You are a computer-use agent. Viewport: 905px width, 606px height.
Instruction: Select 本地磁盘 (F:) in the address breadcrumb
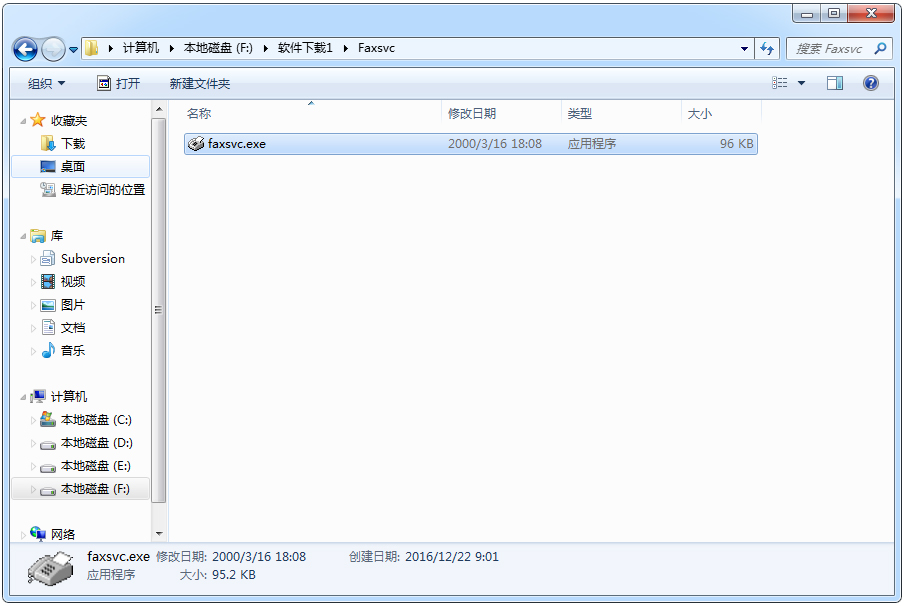(218, 48)
